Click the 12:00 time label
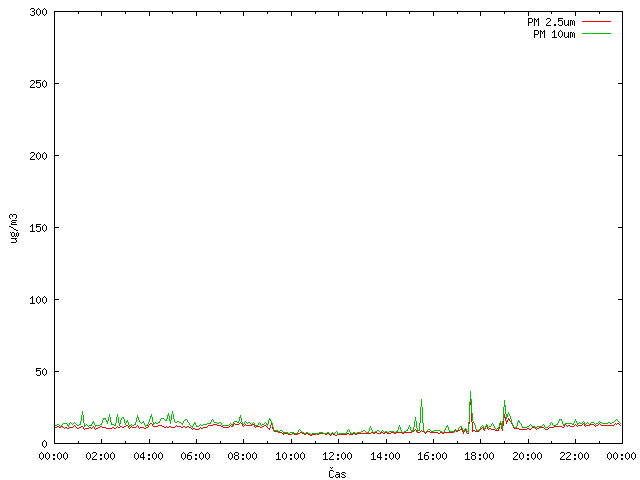Image resolution: width=640 pixels, height=480 pixels. point(337,456)
